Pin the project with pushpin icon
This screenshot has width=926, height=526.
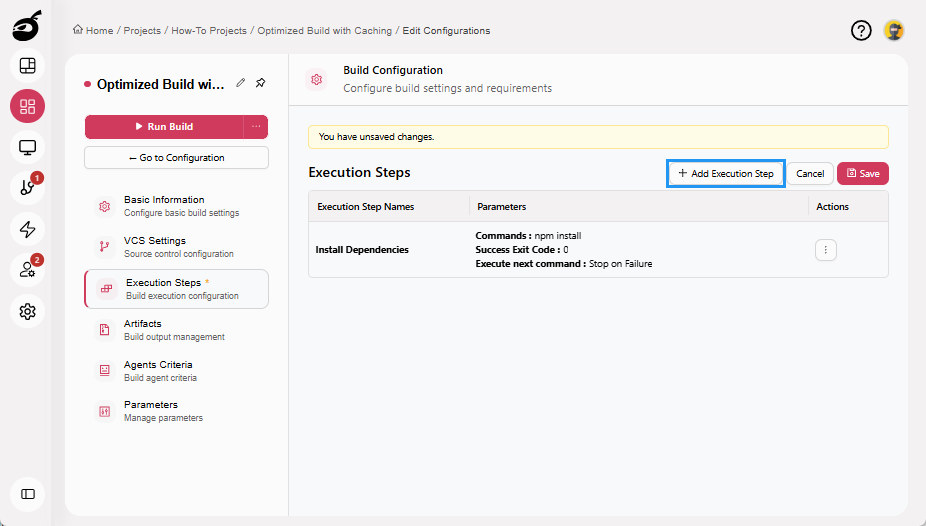[260, 83]
